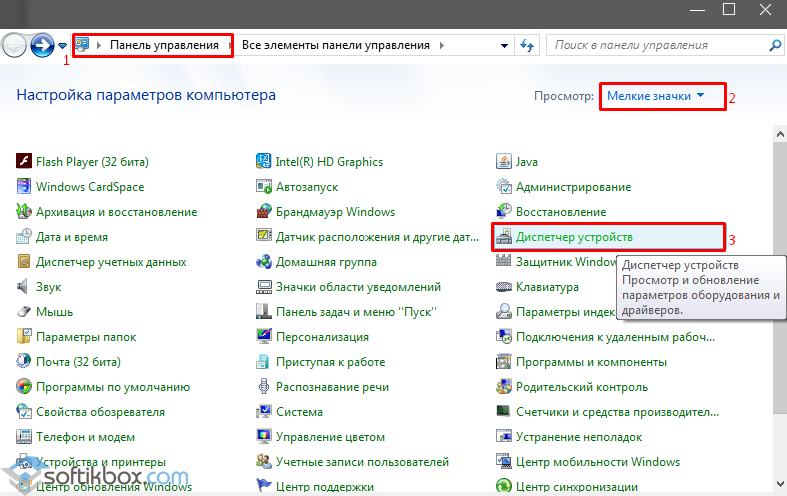Click the Диспетчер устройств icon

503,236
